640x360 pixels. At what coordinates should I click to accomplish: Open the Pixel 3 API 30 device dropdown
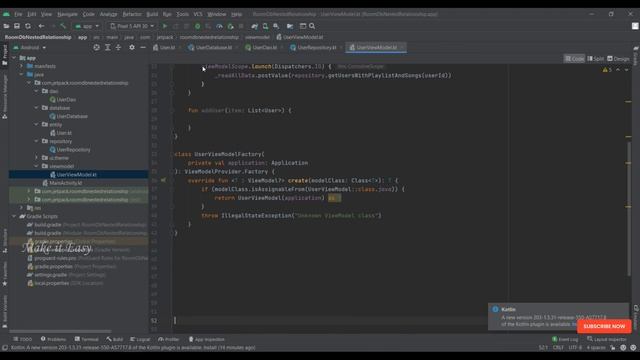(x=132, y=26)
